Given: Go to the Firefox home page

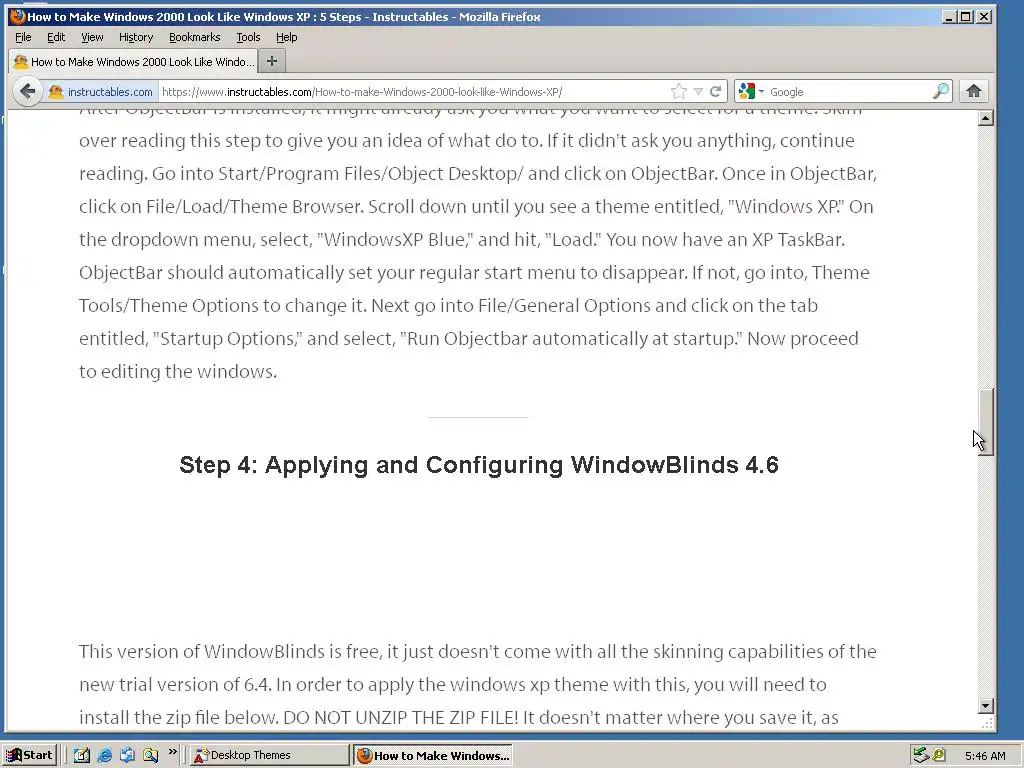Looking at the screenshot, I should (x=974, y=91).
